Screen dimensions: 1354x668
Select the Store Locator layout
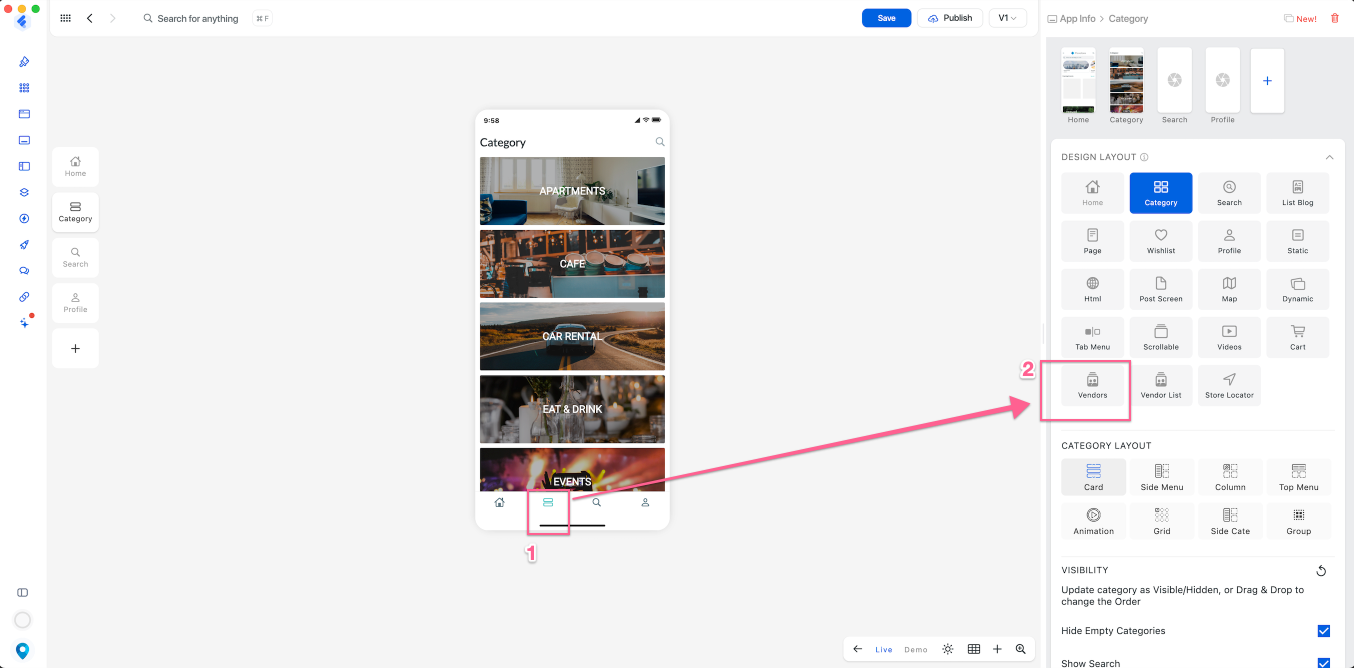1229,385
